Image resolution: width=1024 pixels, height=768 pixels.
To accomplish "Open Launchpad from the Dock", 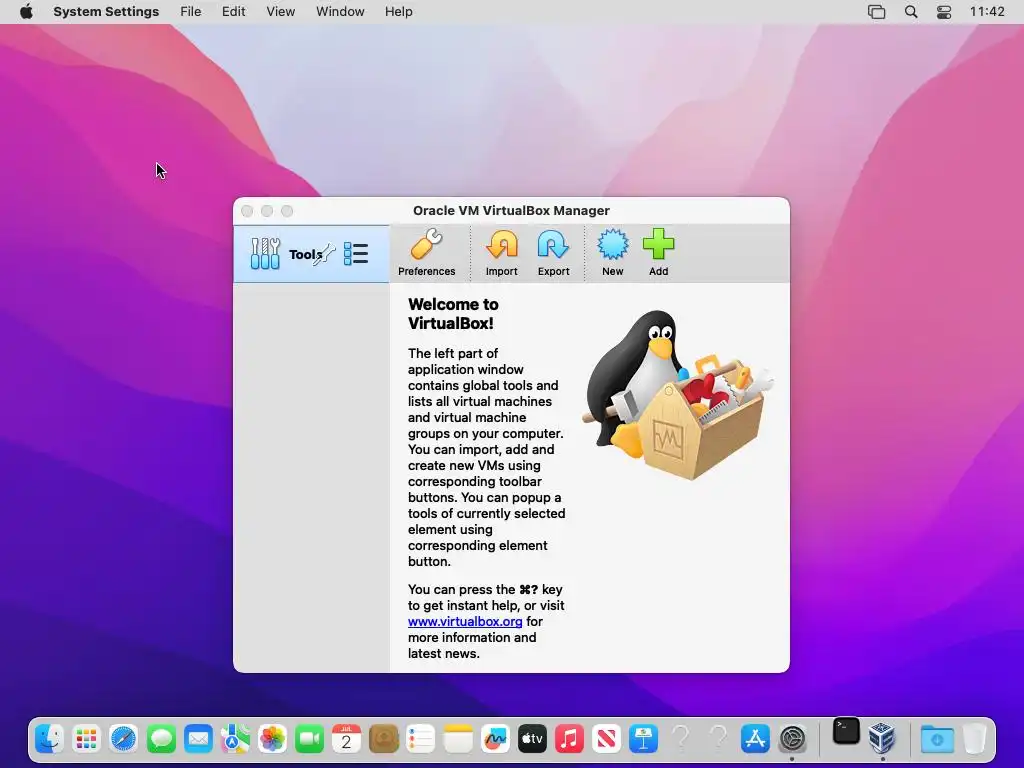I will 87,739.
